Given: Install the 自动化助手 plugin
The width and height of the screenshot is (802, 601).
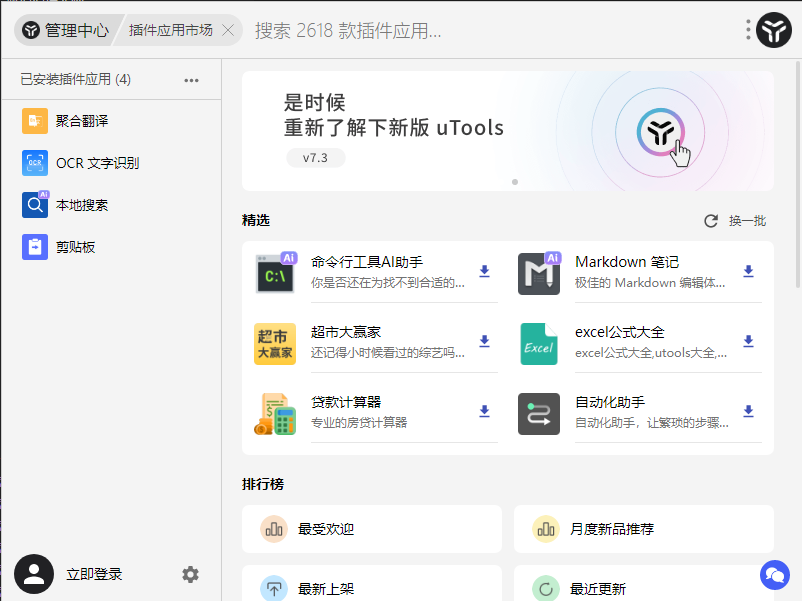Looking at the screenshot, I should [x=748, y=412].
